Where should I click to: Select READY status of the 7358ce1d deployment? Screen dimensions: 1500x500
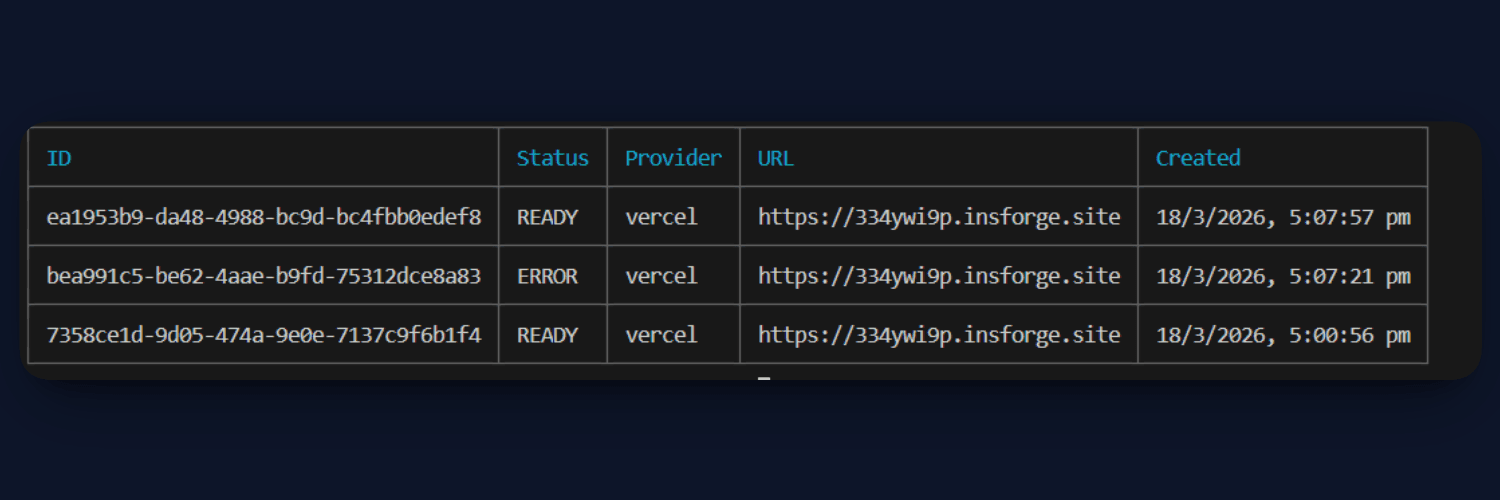[547, 335]
